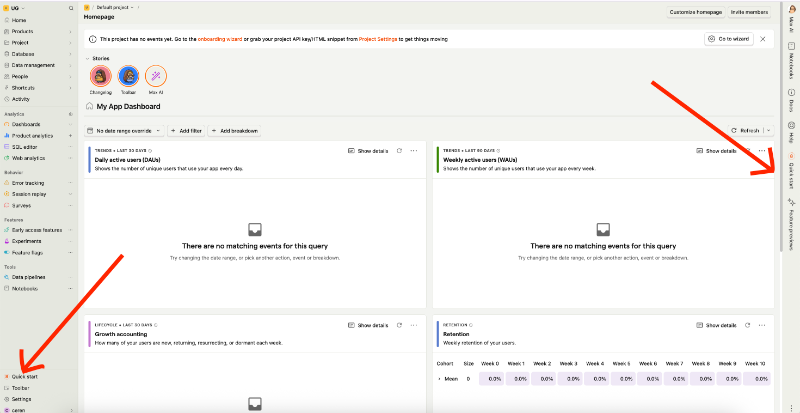The image size is (800, 413).
Task: Refresh the Growth accounting insight card
Action: pos(399,325)
